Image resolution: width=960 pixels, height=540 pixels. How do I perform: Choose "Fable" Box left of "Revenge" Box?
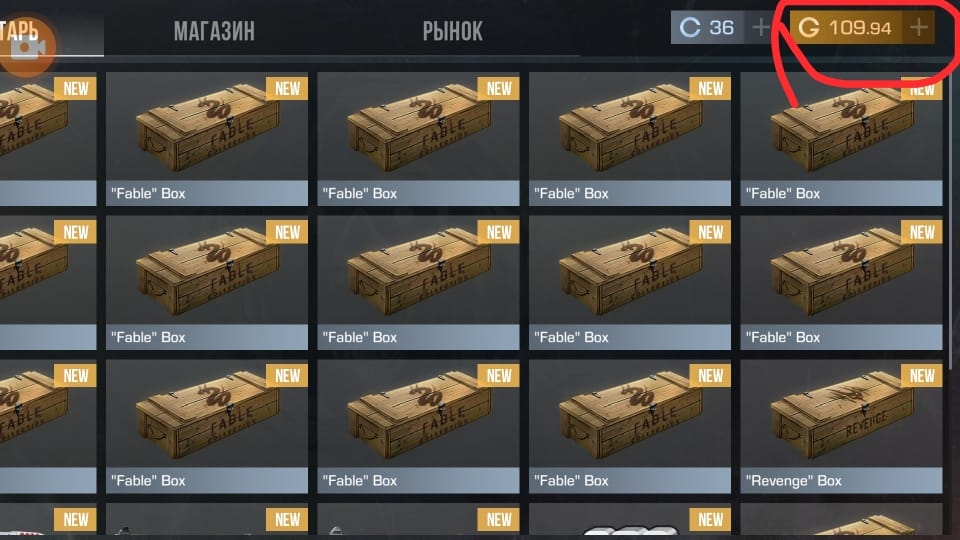630,426
